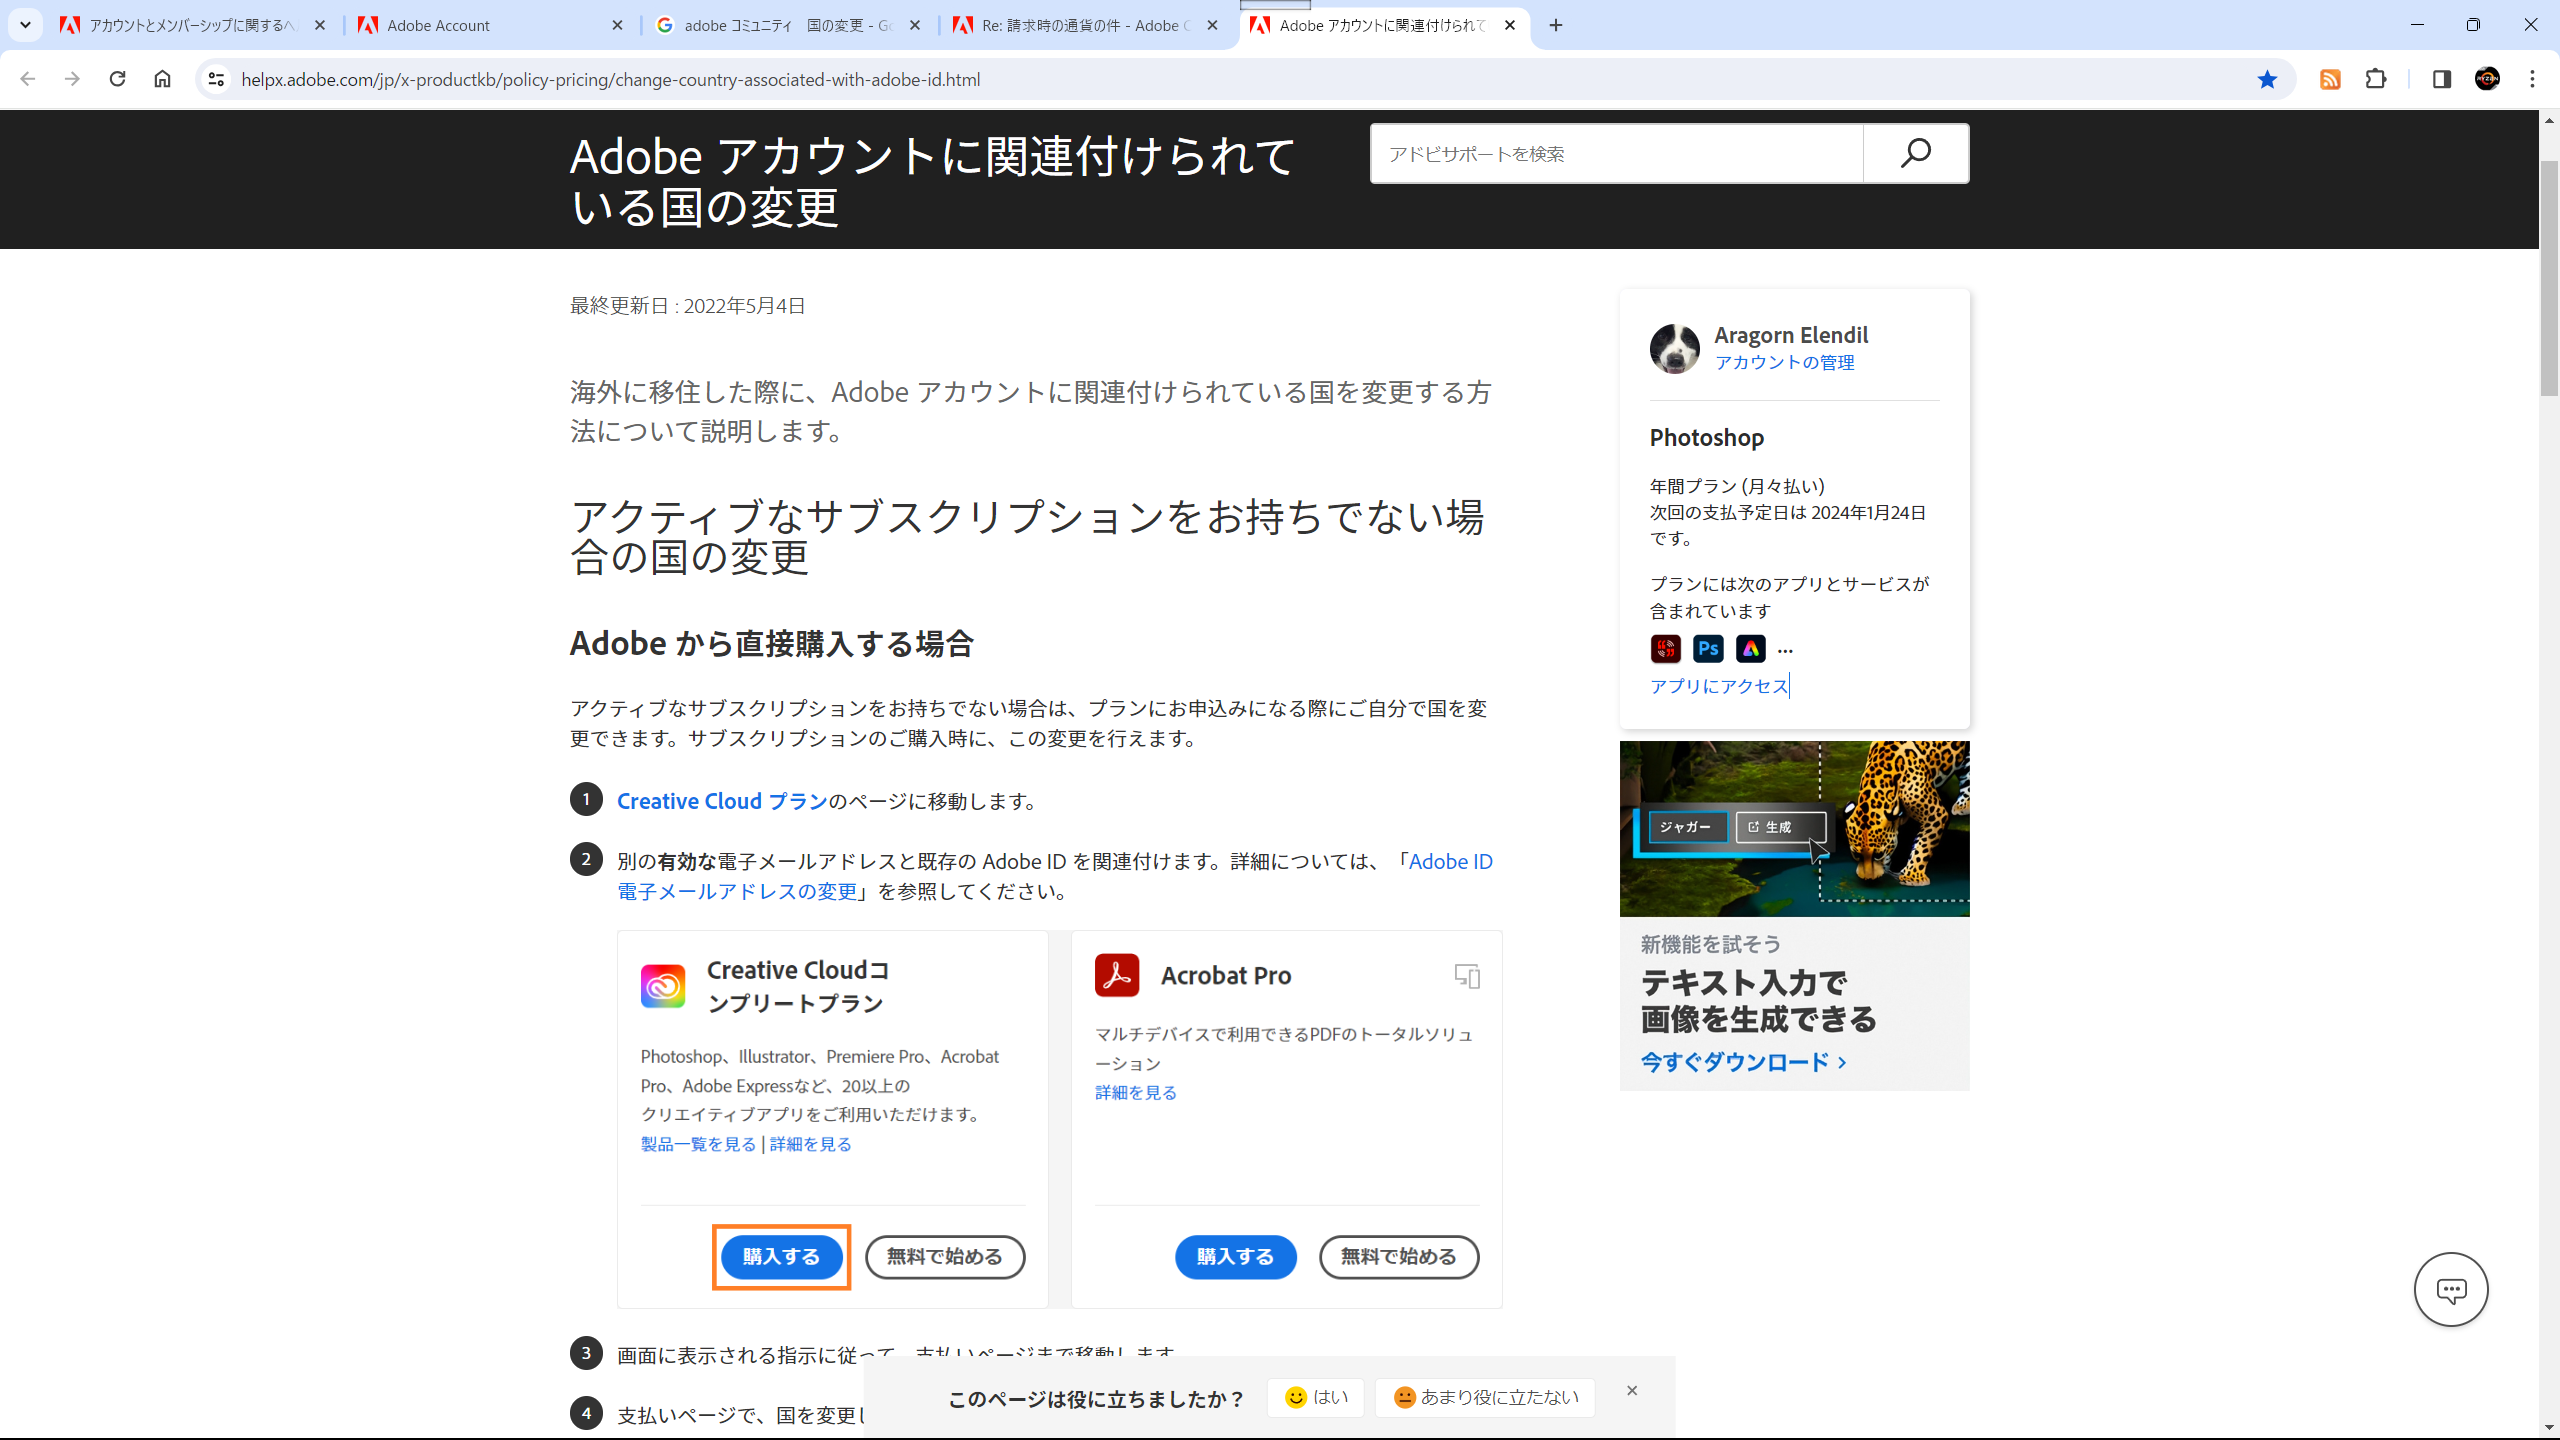Click the device icon on Acrobat Pro card
The image size is (2560, 1440).
1467,976
